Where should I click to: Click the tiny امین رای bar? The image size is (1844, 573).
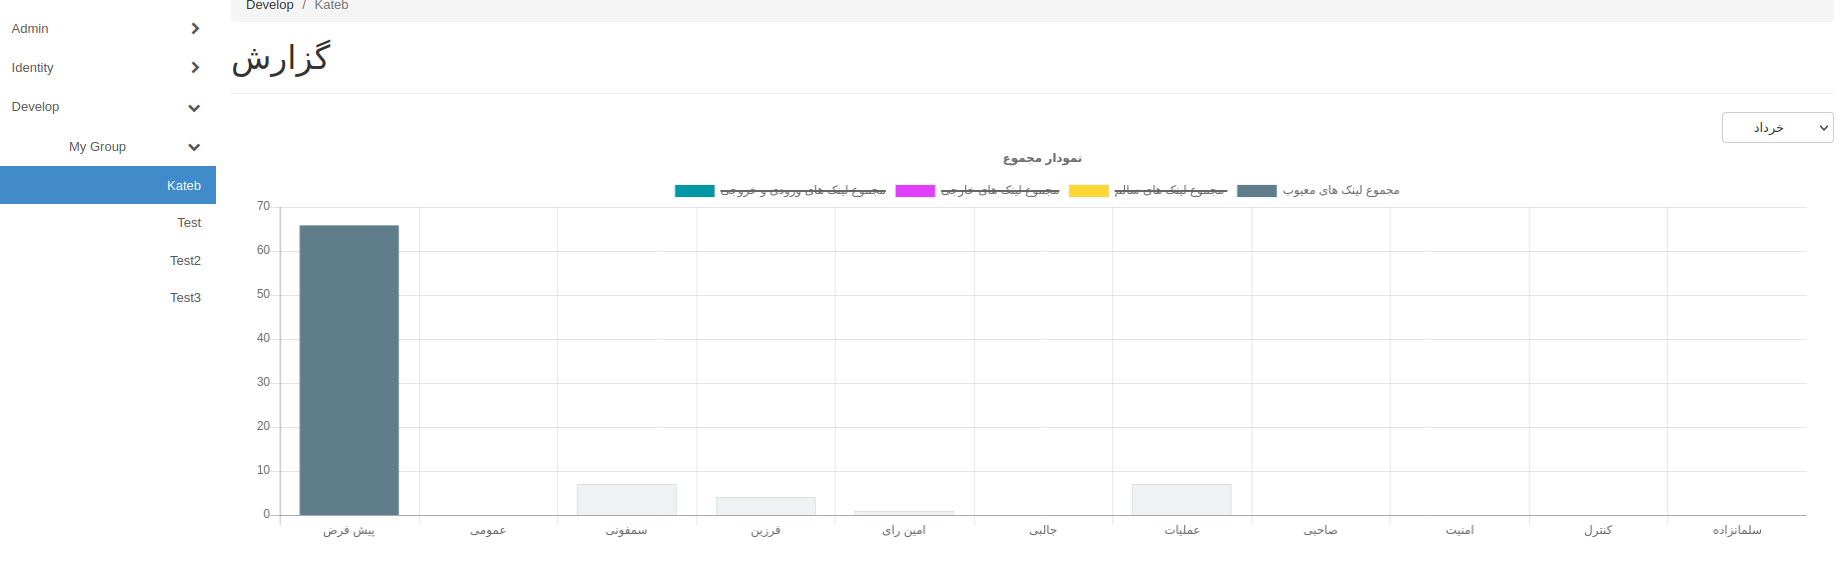[x=904, y=513]
